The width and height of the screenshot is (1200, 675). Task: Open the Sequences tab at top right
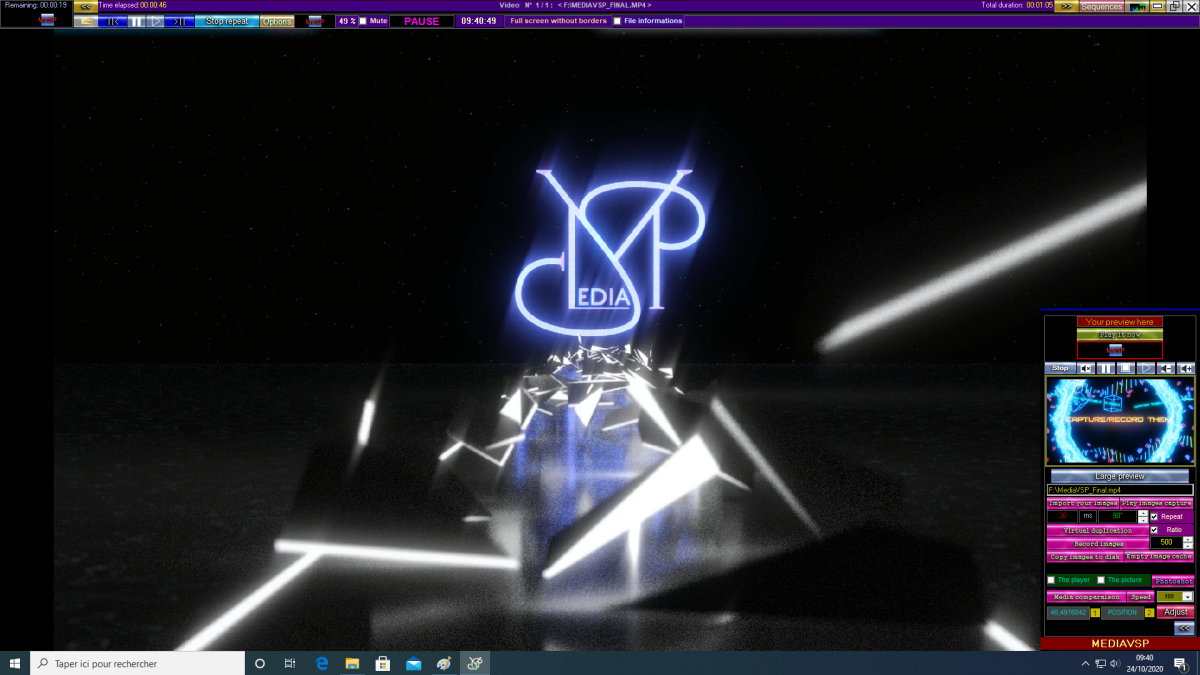point(1101,6)
